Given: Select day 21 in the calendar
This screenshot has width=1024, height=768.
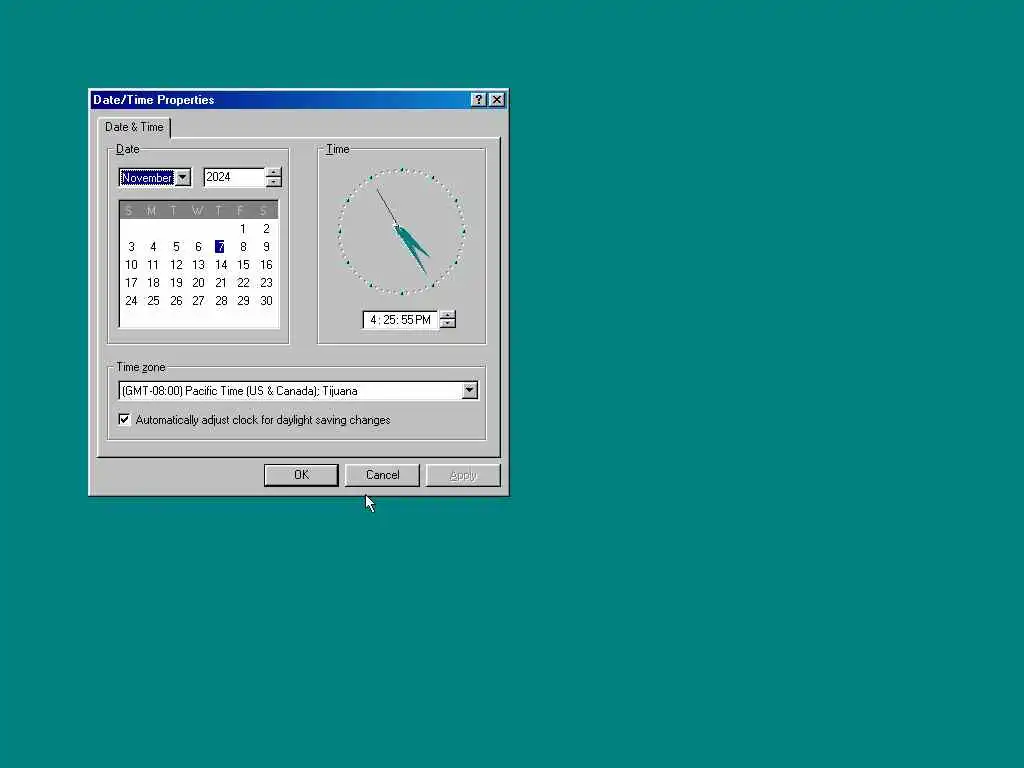Looking at the screenshot, I should [x=221, y=283].
